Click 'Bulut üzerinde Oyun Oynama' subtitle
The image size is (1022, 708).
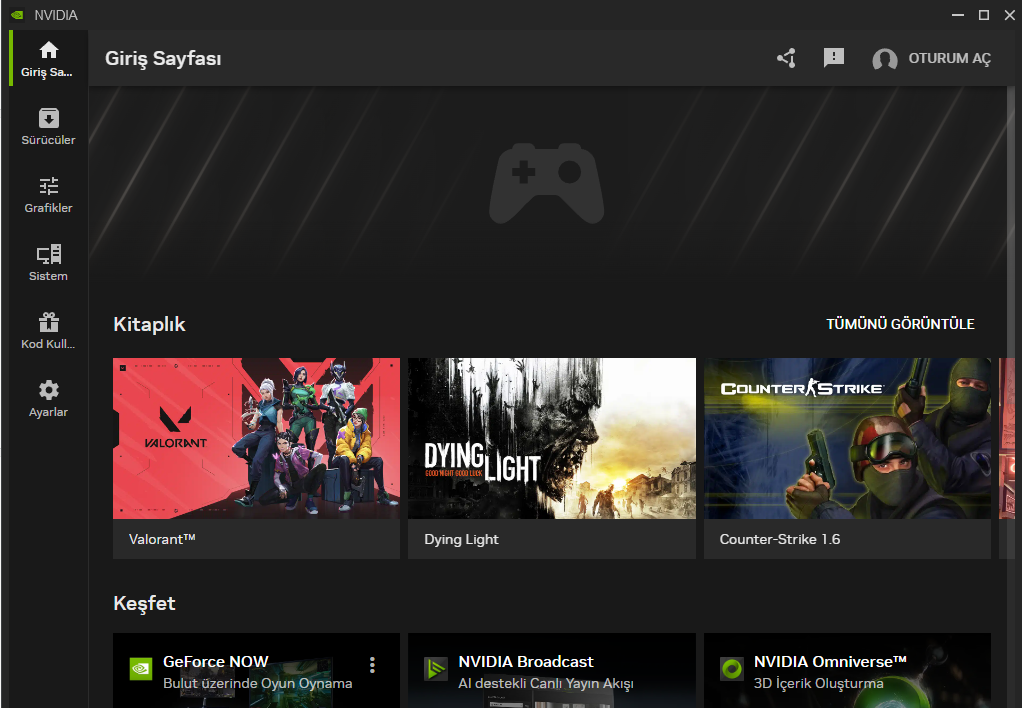tap(257, 683)
